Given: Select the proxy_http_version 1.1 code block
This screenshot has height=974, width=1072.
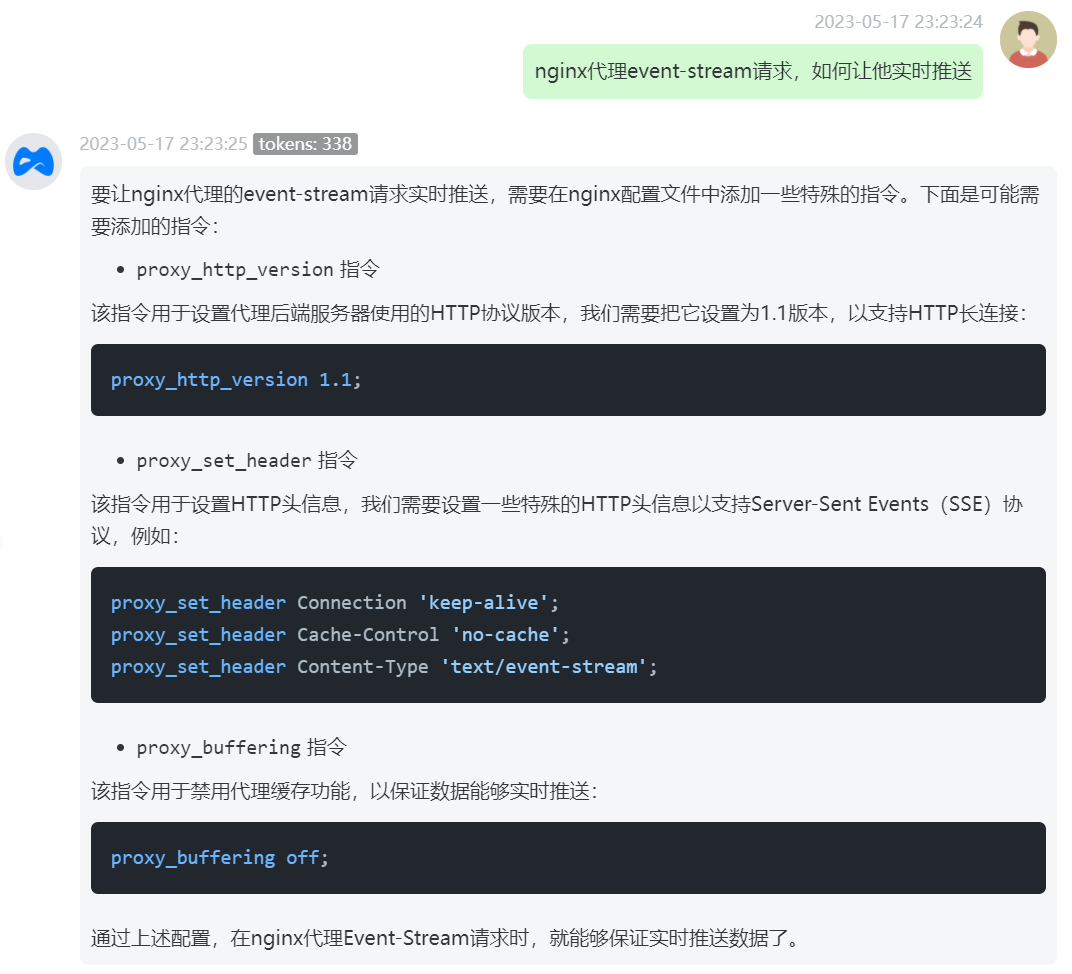Looking at the screenshot, I should [x=568, y=380].
